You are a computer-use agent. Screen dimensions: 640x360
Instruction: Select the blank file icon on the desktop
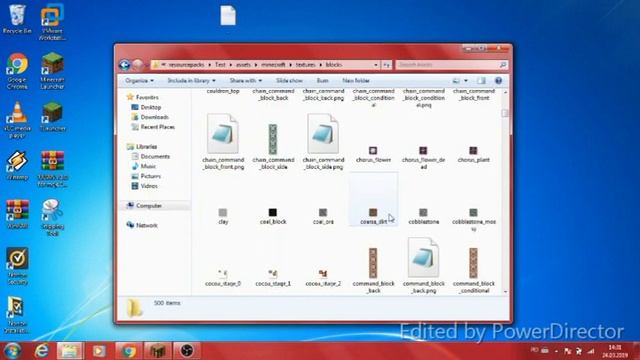coord(228,16)
